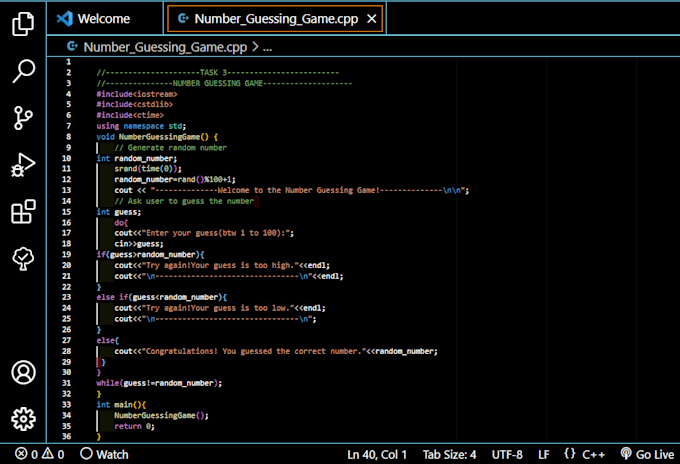Image resolution: width=680 pixels, height=464 pixels.
Task: Select language mode C++
Action: 593,454
